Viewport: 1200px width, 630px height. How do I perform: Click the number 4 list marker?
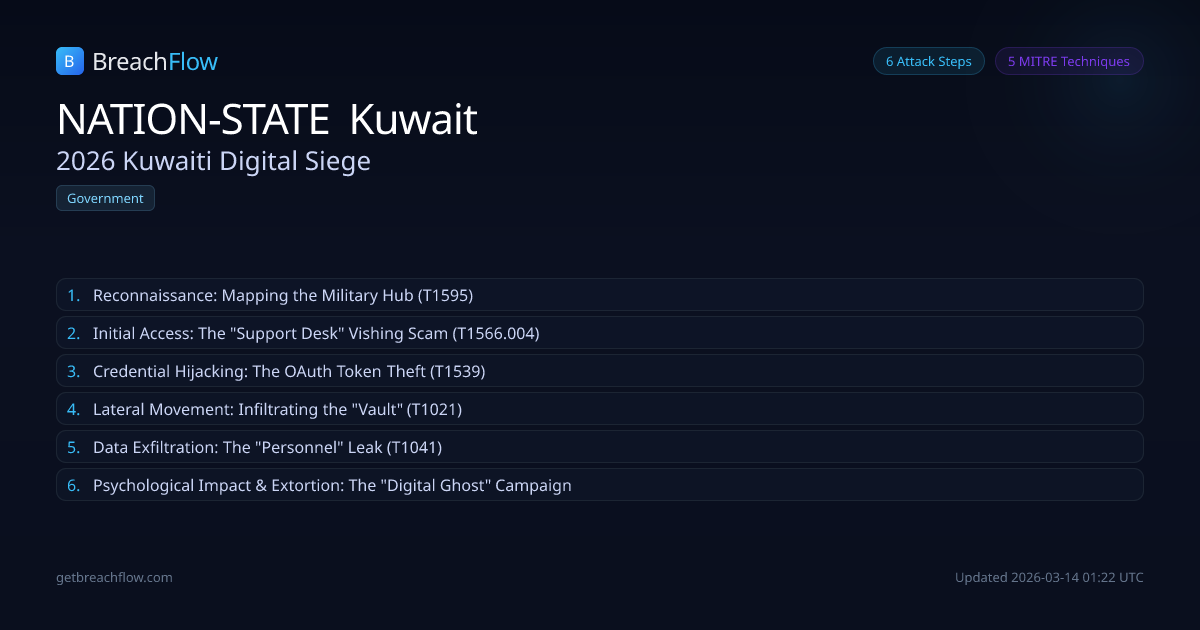[x=73, y=409]
